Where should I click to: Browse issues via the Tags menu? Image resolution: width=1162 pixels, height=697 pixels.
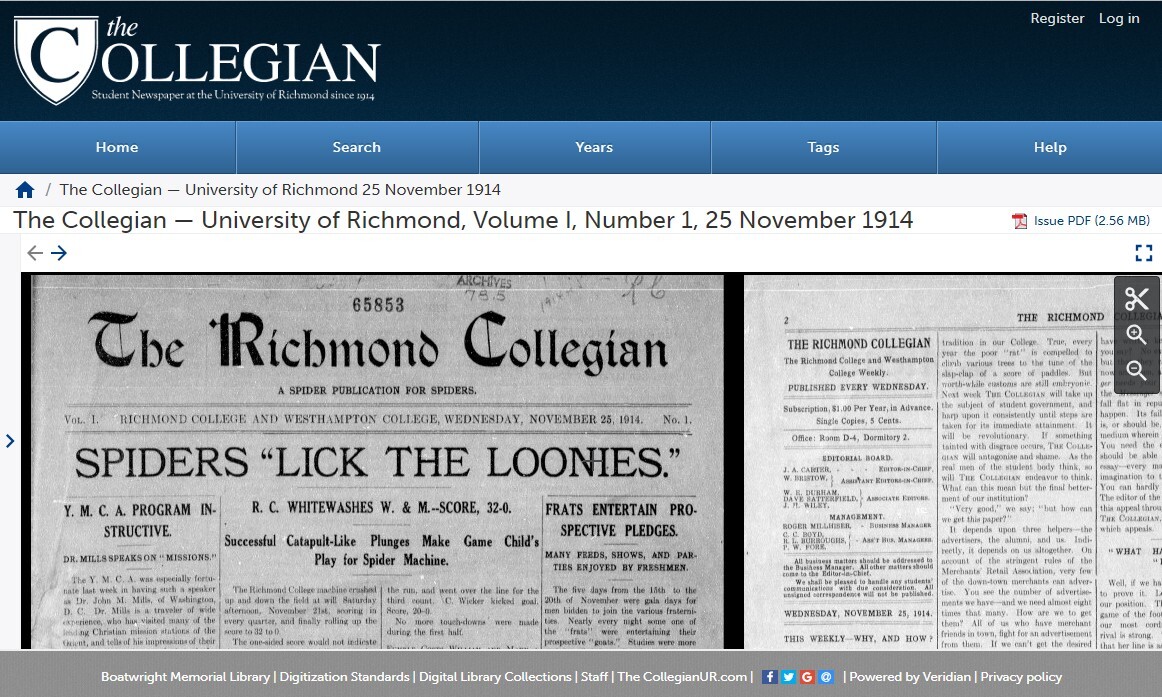click(822, 147)
